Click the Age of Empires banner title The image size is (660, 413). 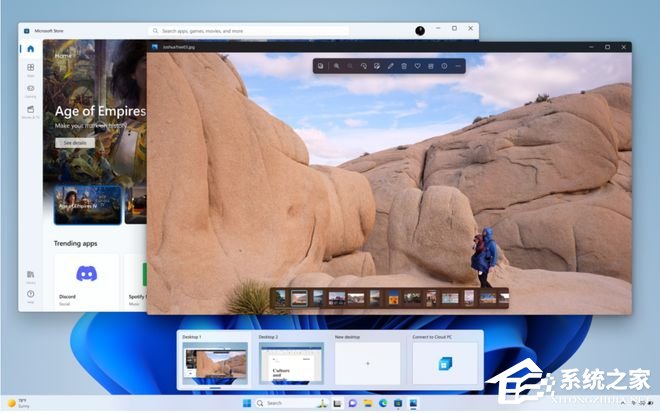100,111
